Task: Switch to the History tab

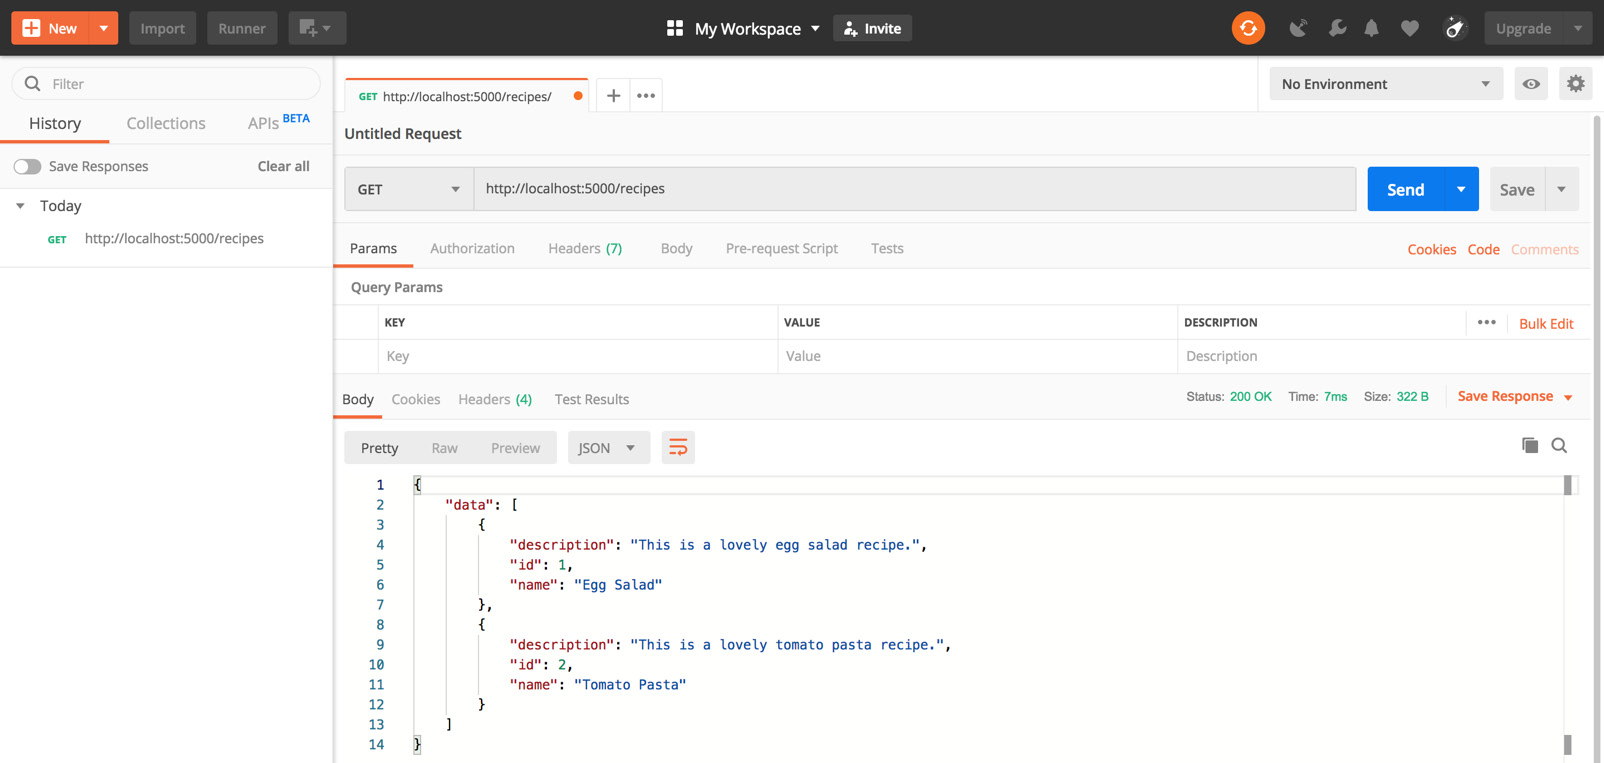Action: [x=55, y=123]
